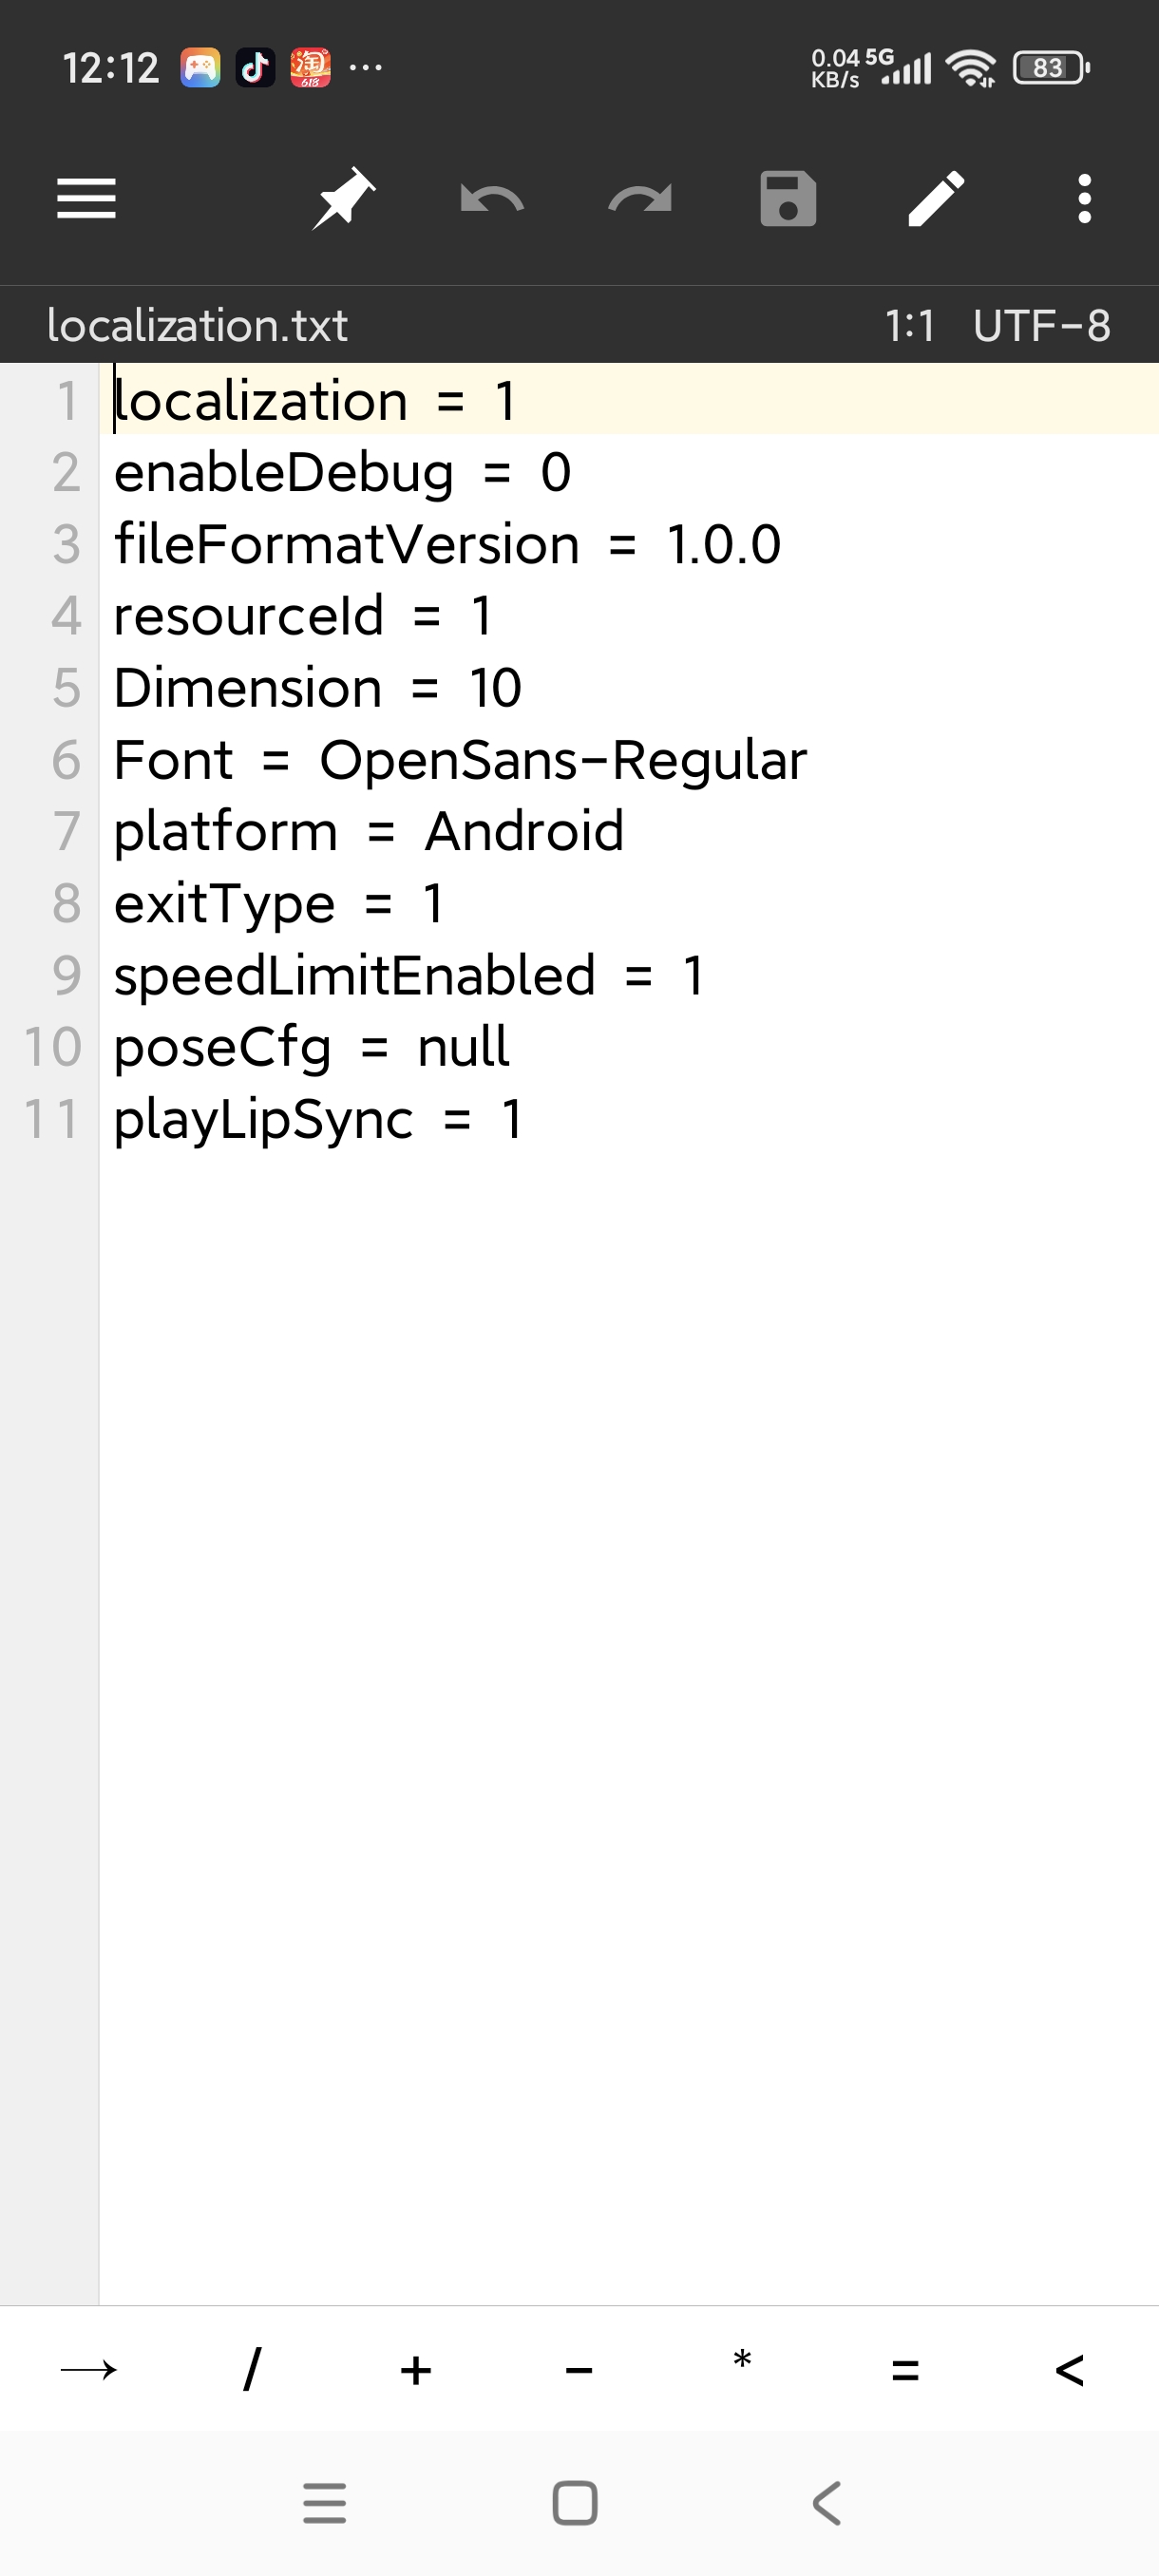Tap the Android home navigation button
The width and height of the screenshot is (1159, 2576).
pos(575,2503)
